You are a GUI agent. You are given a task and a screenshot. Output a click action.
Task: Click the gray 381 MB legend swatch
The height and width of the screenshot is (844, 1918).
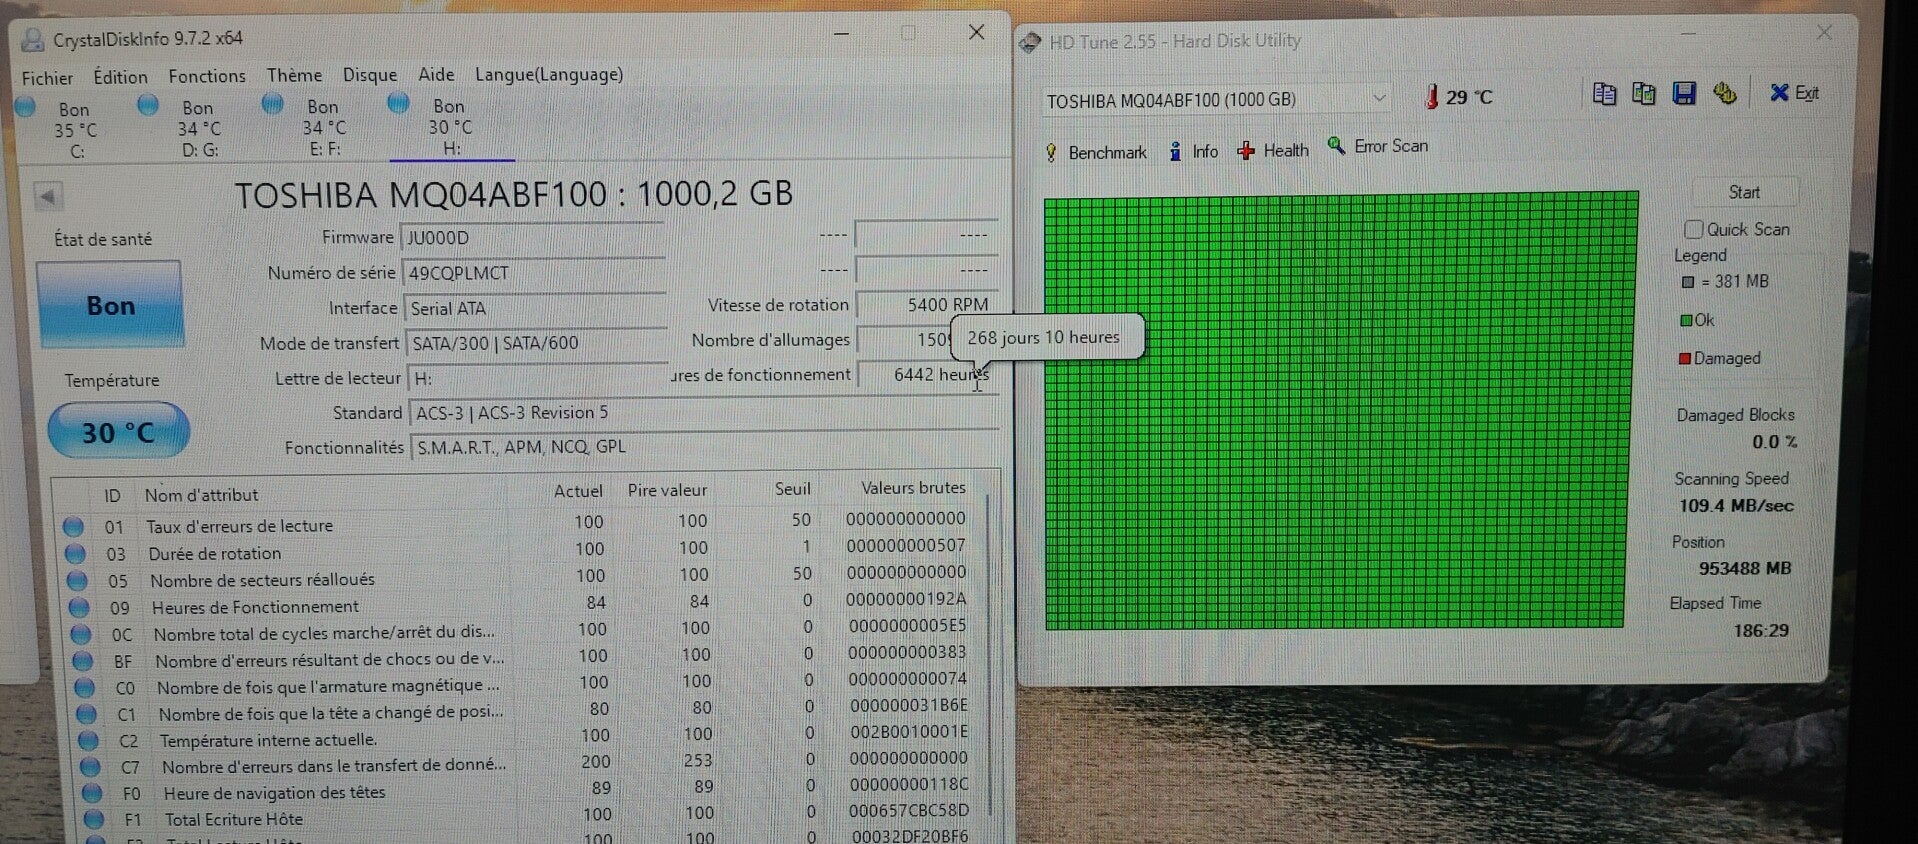click(1688, 282)
